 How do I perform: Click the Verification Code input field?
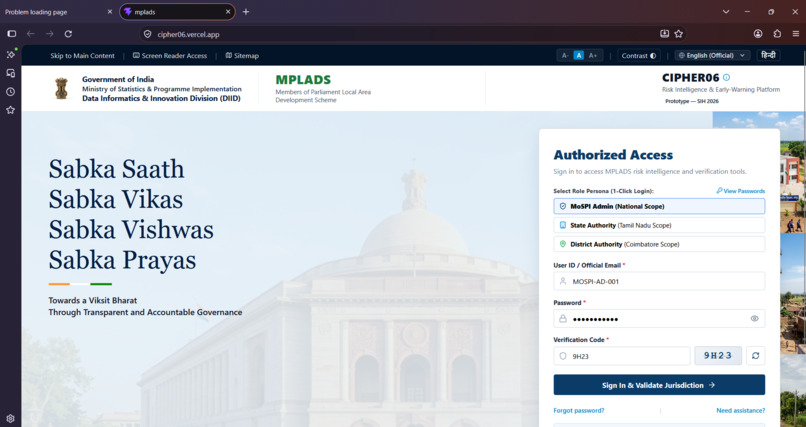pyautogui.click(x=621, y=356)
